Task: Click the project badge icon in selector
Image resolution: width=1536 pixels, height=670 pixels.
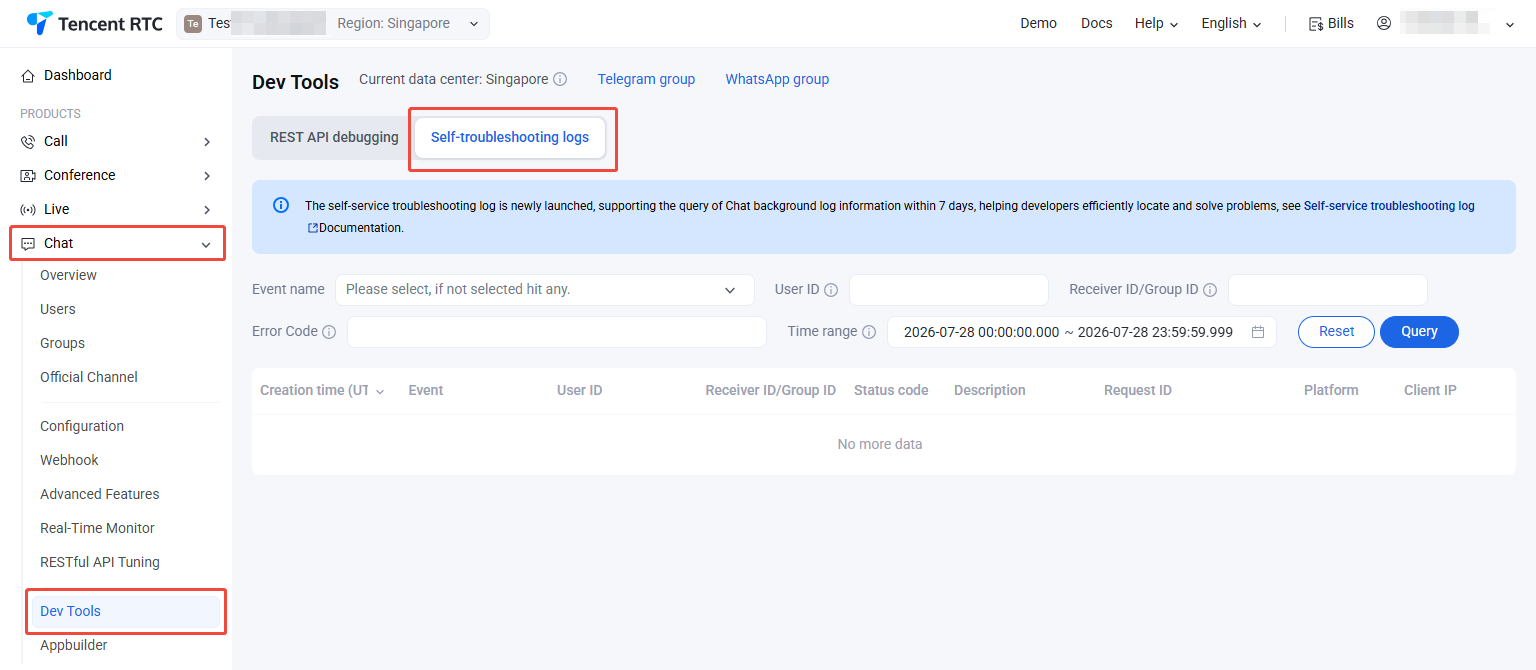Action: coord(193,24)
